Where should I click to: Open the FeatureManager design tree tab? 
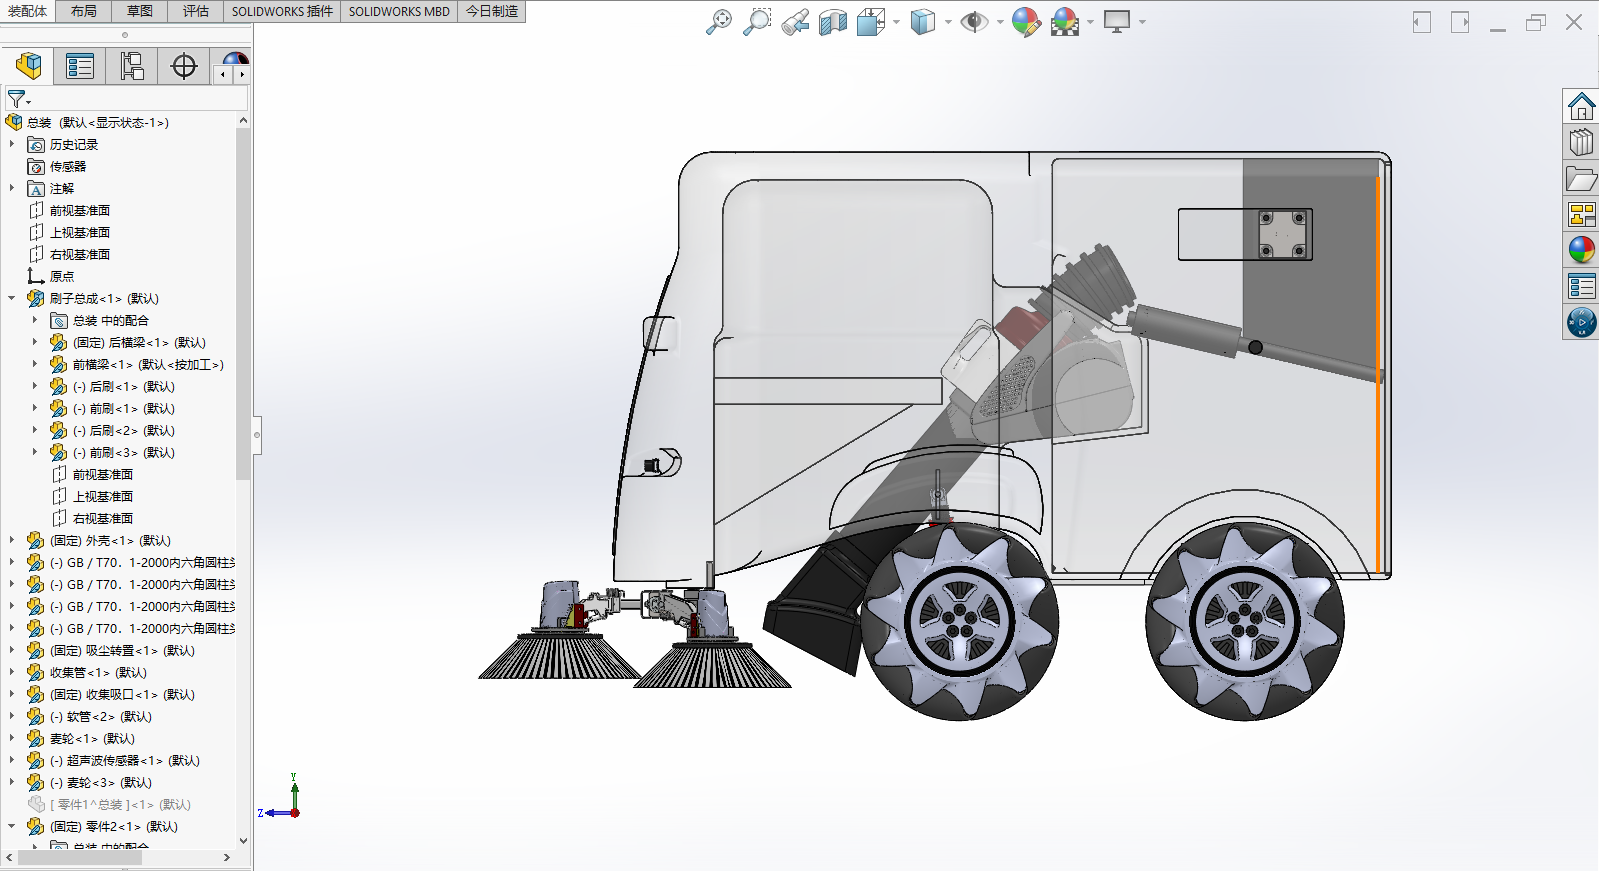click(x=29, y=66)
